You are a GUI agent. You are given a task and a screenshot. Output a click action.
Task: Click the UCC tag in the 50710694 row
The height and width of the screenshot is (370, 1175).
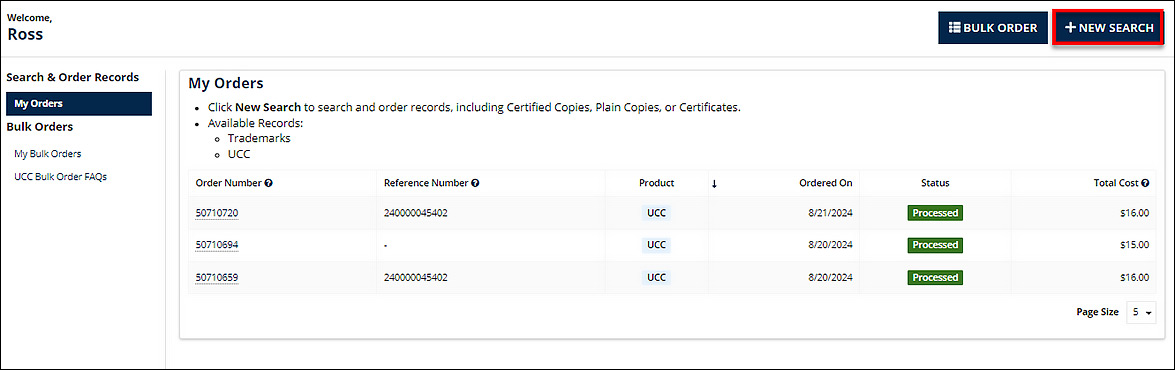[656, 245]
